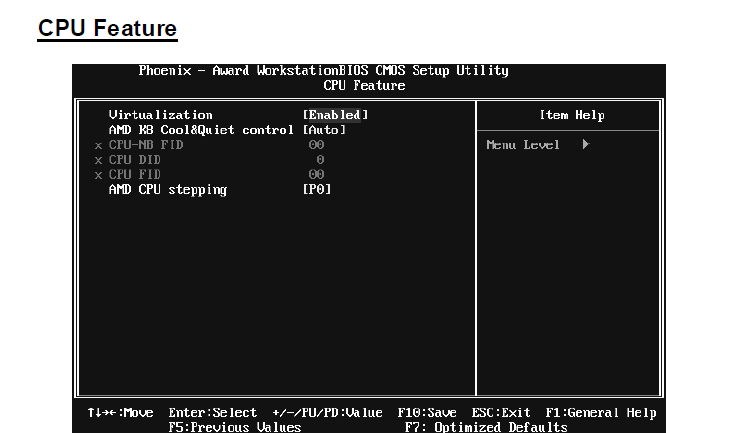Click the CPU DID value 0

point(320,160)
